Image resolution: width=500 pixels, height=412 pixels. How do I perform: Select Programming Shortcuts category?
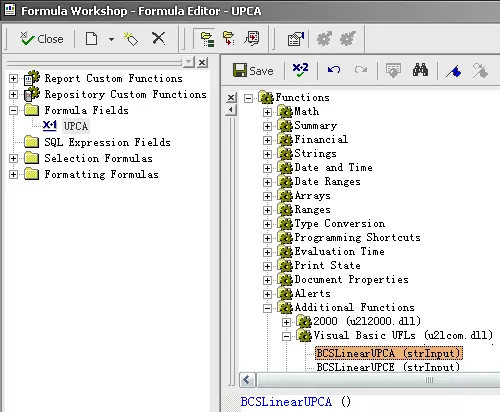357,237
